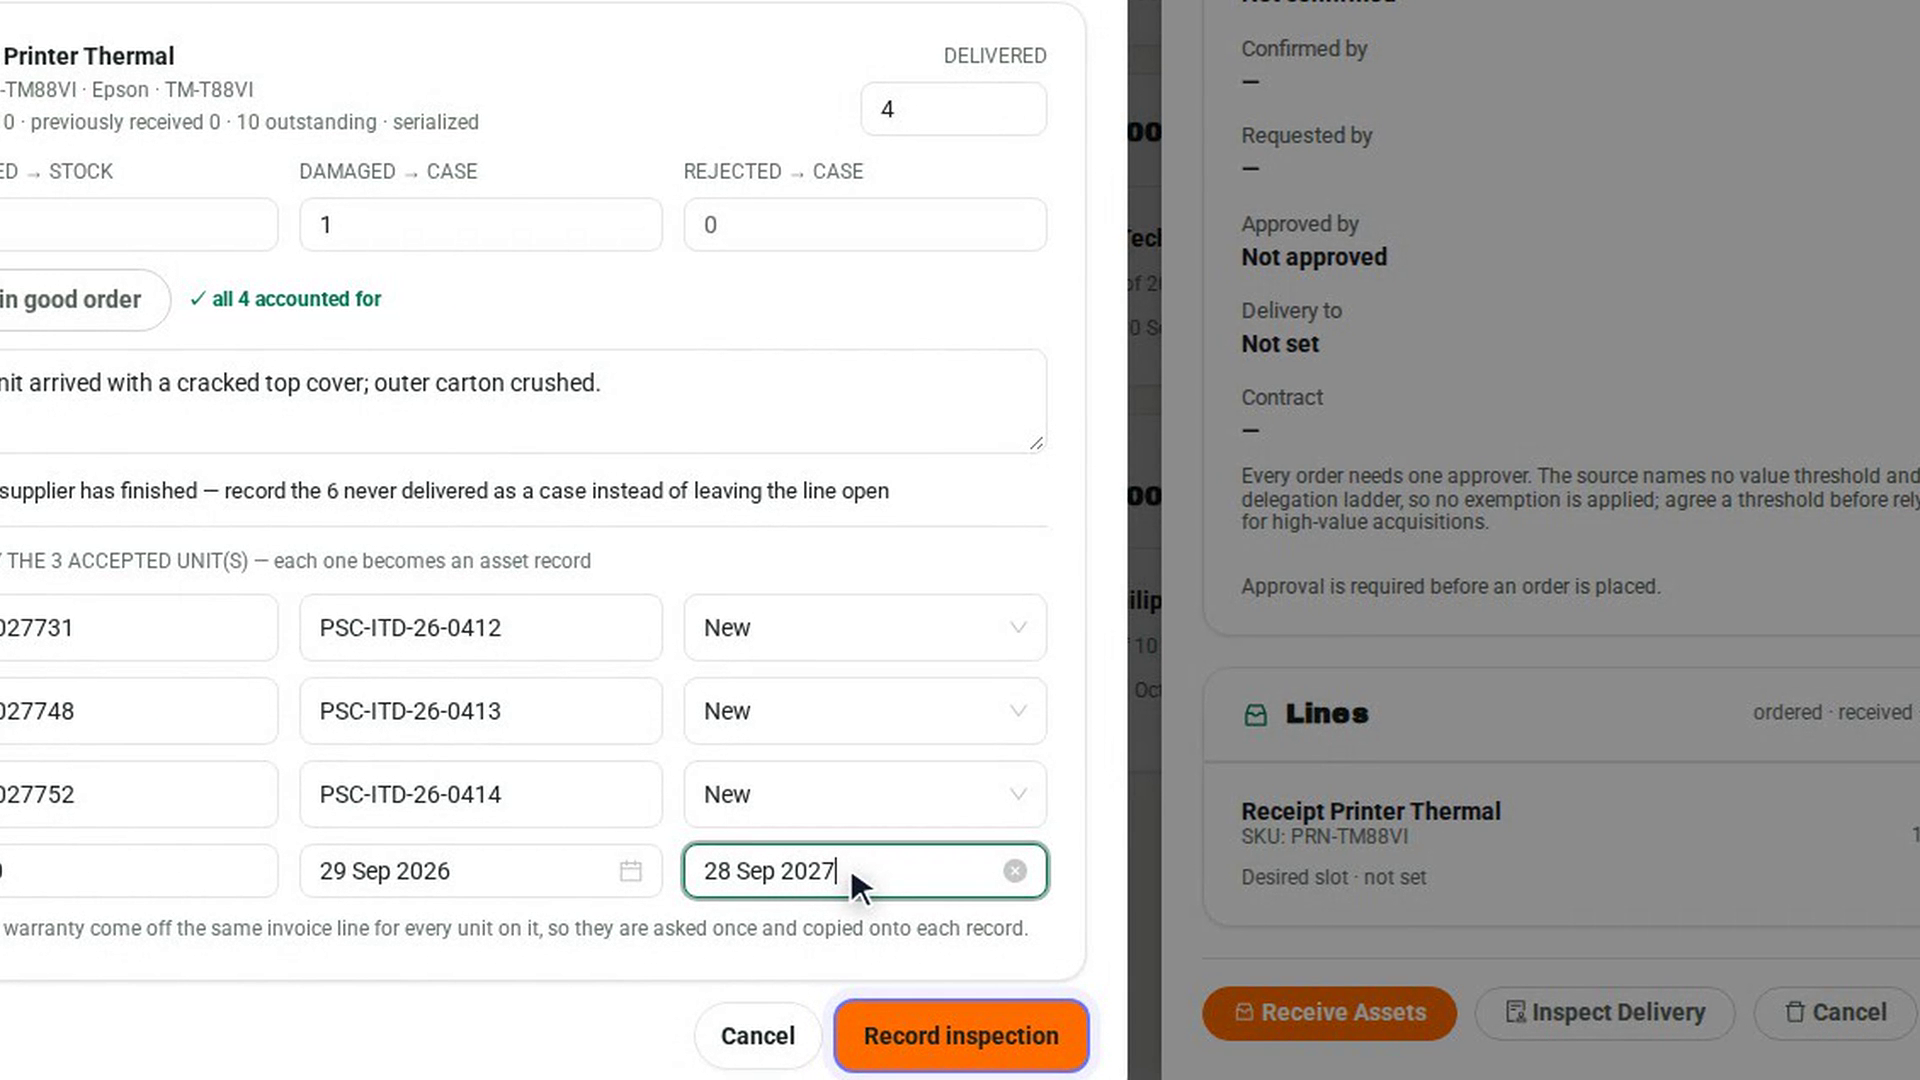Click the notes textarea resize handle

tap(1036, 442)
